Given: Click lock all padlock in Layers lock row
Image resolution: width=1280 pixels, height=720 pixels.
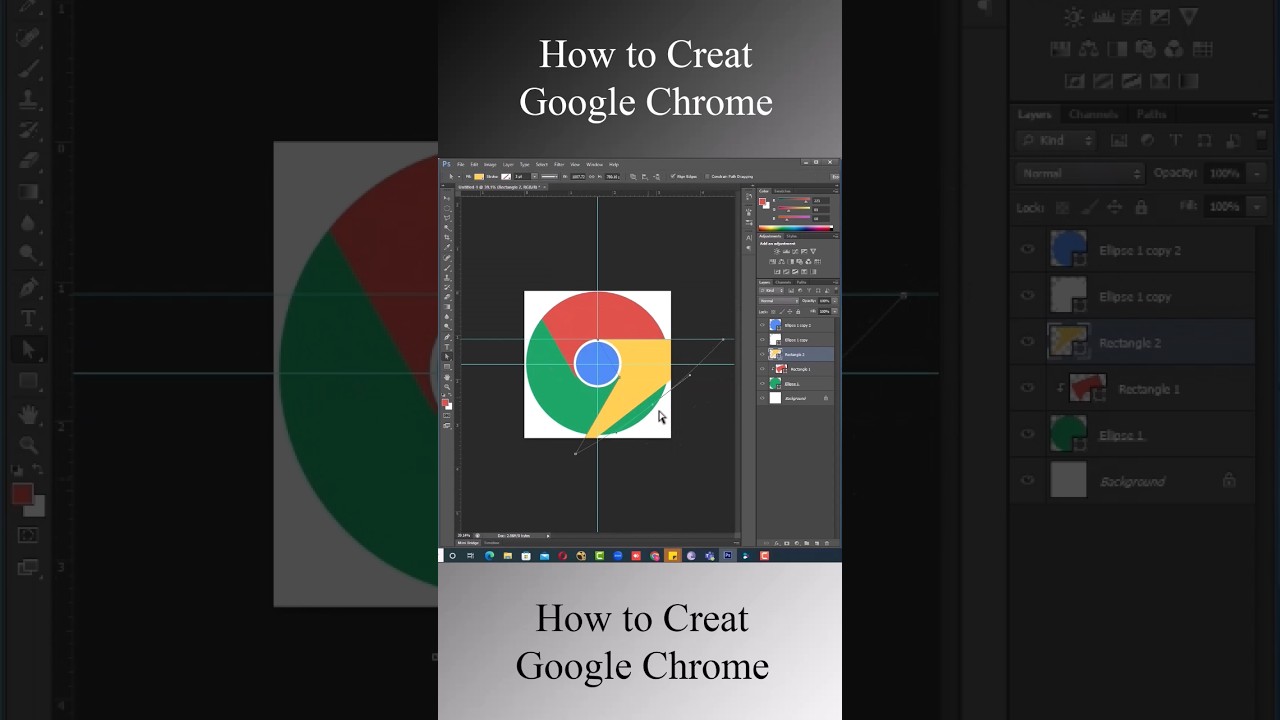Looking at the screenshot, I should click(x=798, y=311).
